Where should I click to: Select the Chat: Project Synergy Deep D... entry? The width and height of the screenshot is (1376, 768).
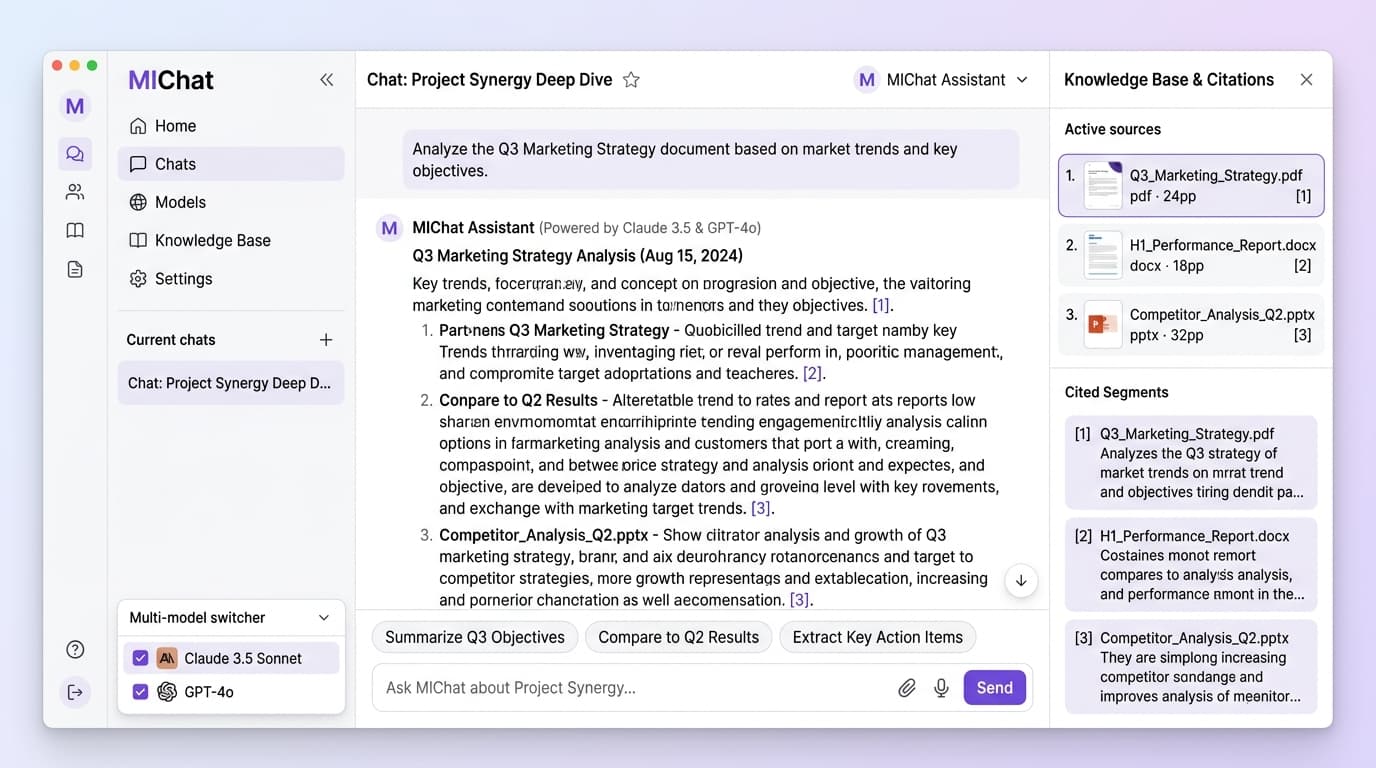pos(231,383)
